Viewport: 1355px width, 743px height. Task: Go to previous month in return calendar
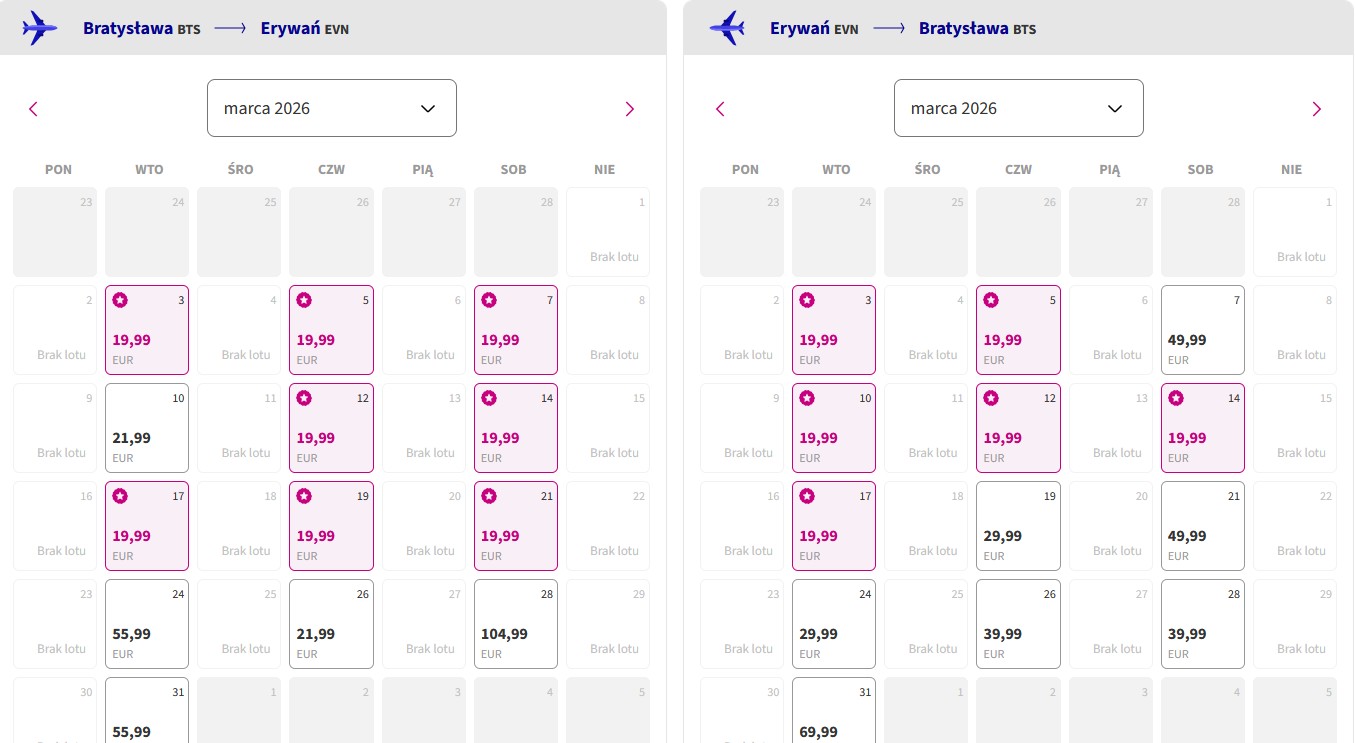pos(720,109)
